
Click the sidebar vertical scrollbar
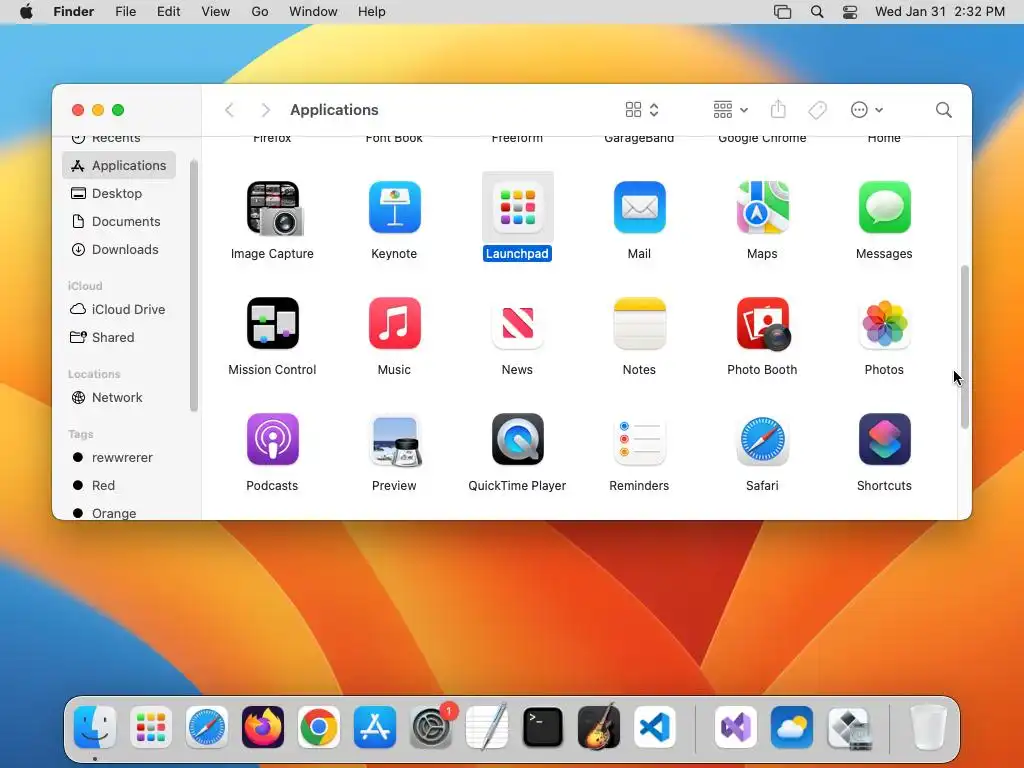coord(193,285)
